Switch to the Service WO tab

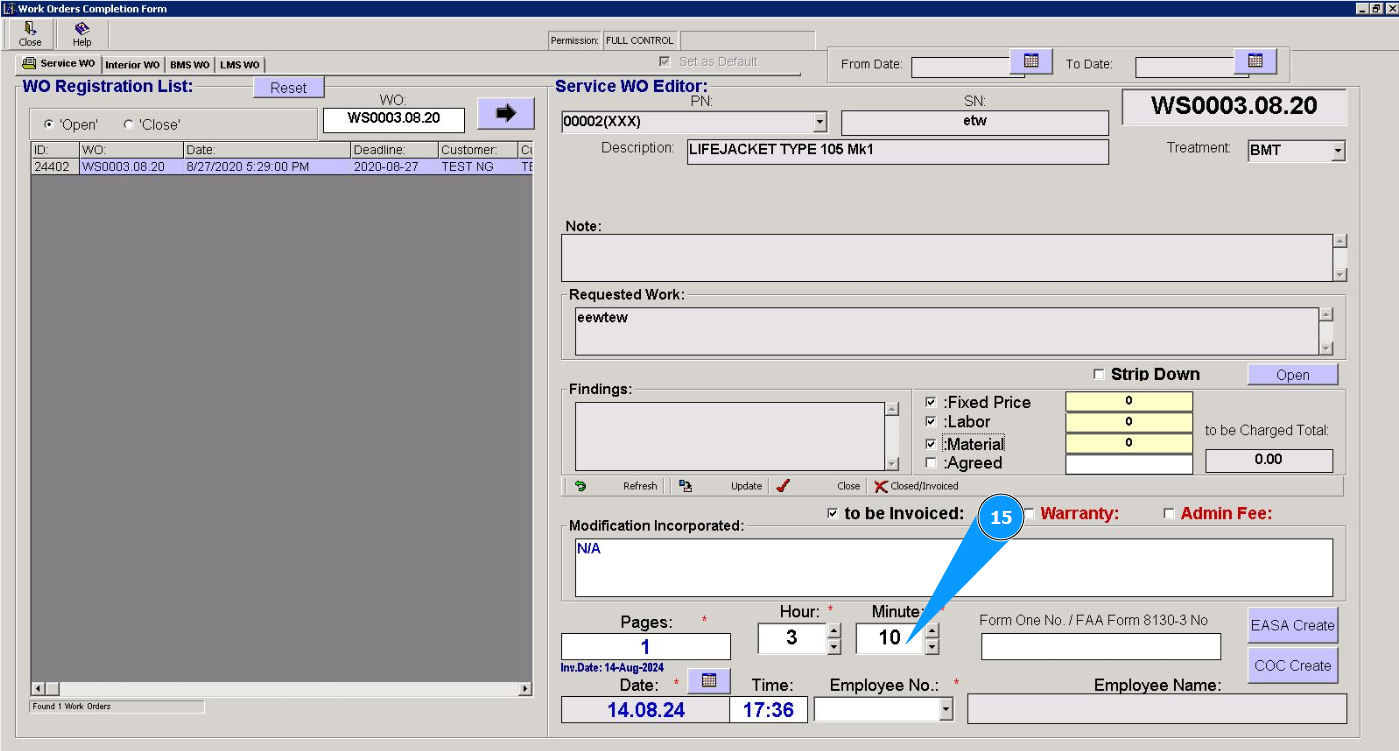pyautogui.click(x=59, y=63)
